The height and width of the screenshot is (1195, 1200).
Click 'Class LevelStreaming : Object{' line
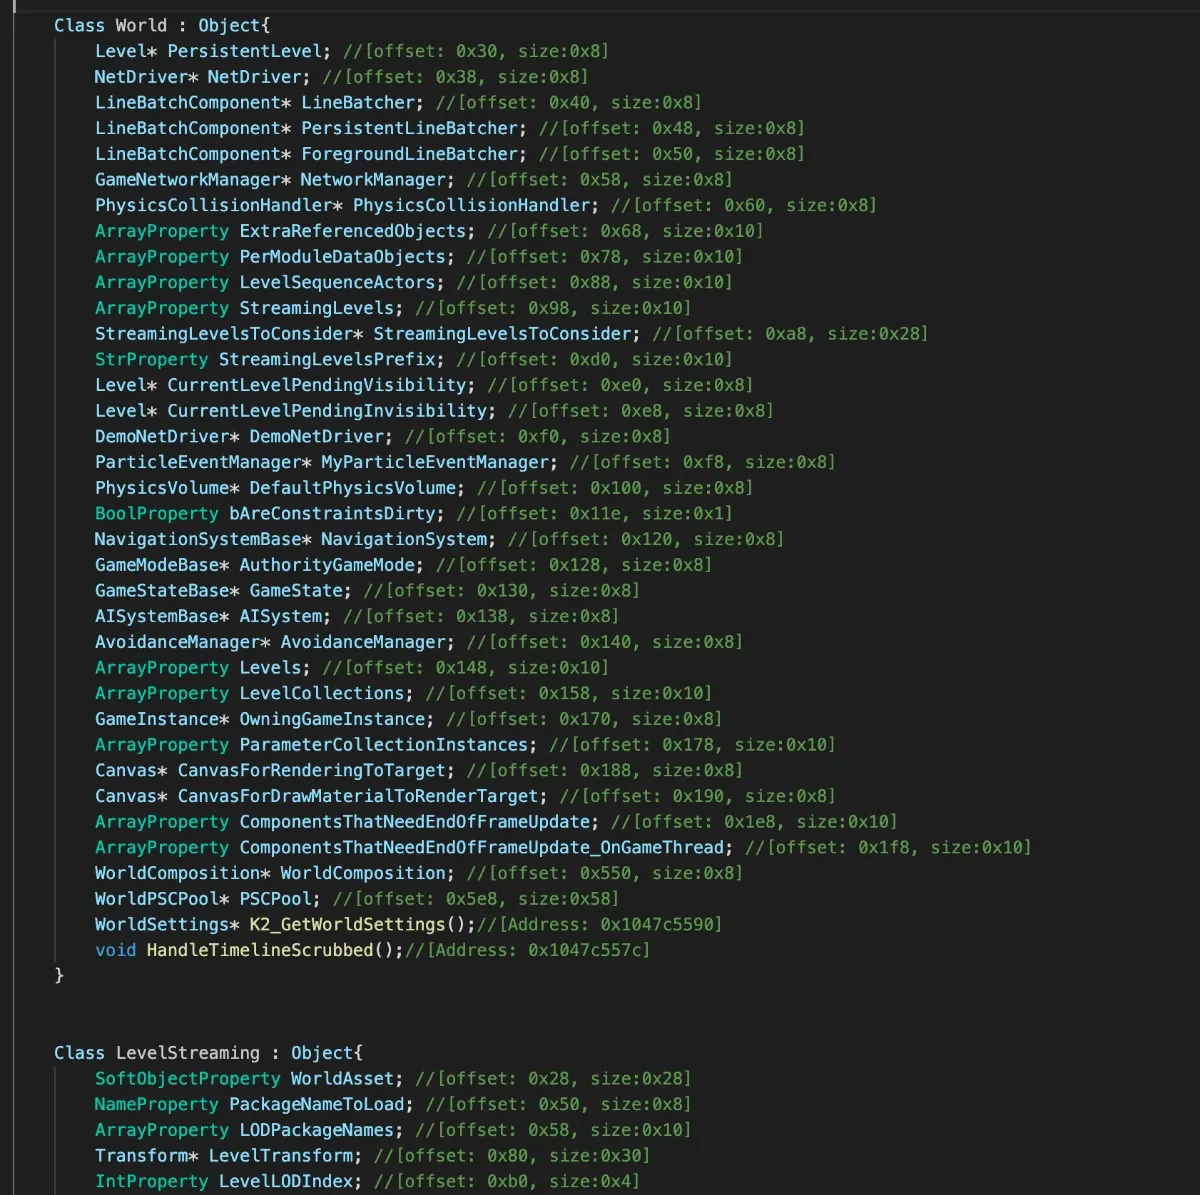(208, 1053)
